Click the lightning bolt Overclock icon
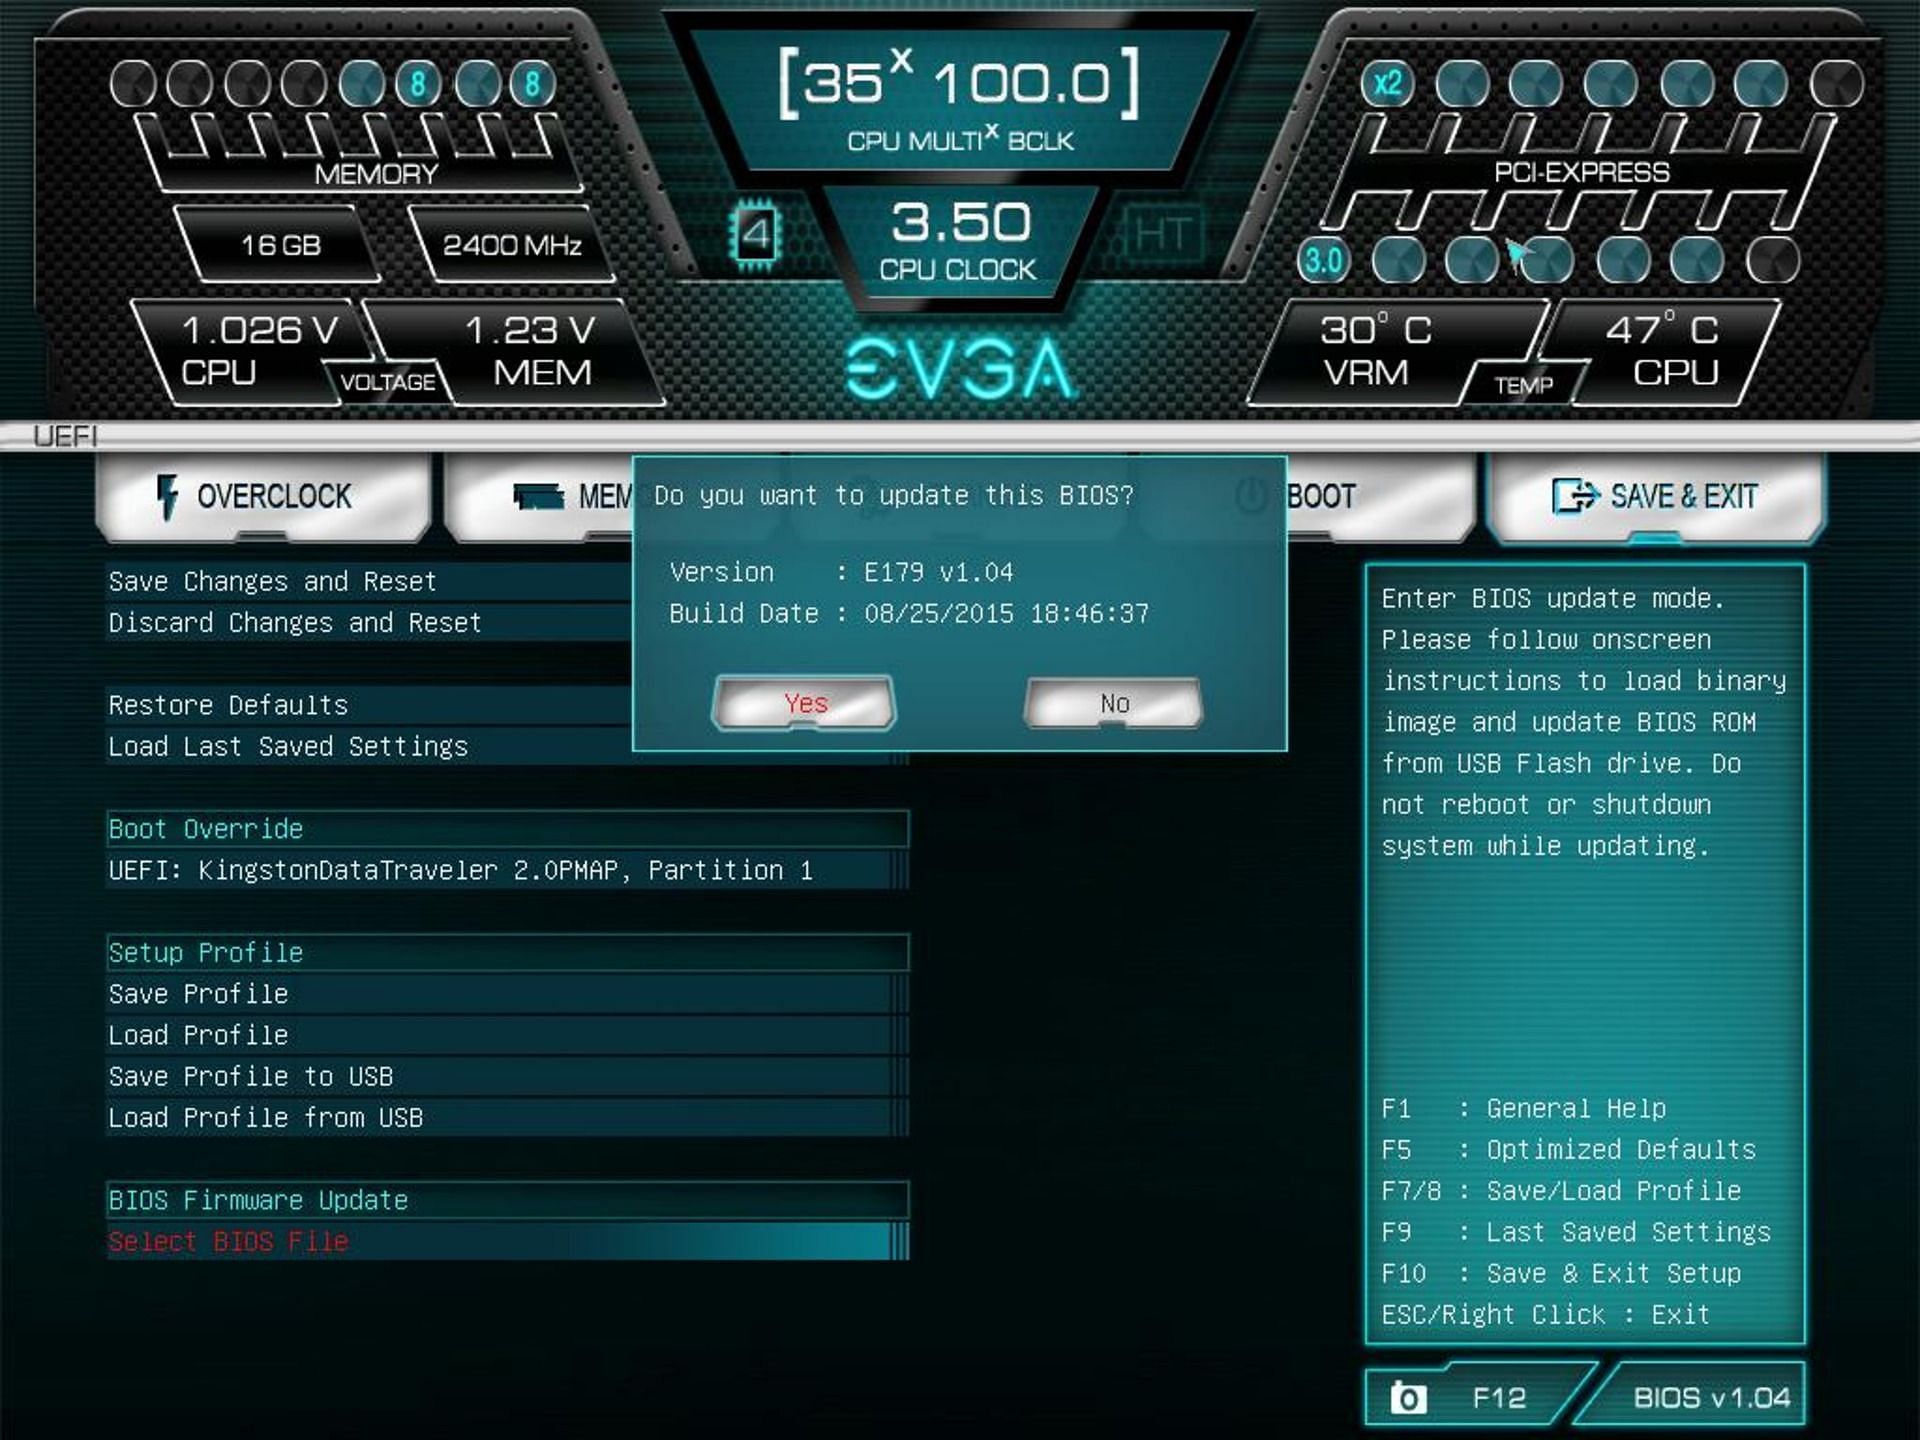Viewport: 1920px width, 1440px height. [x=167, y=497]
